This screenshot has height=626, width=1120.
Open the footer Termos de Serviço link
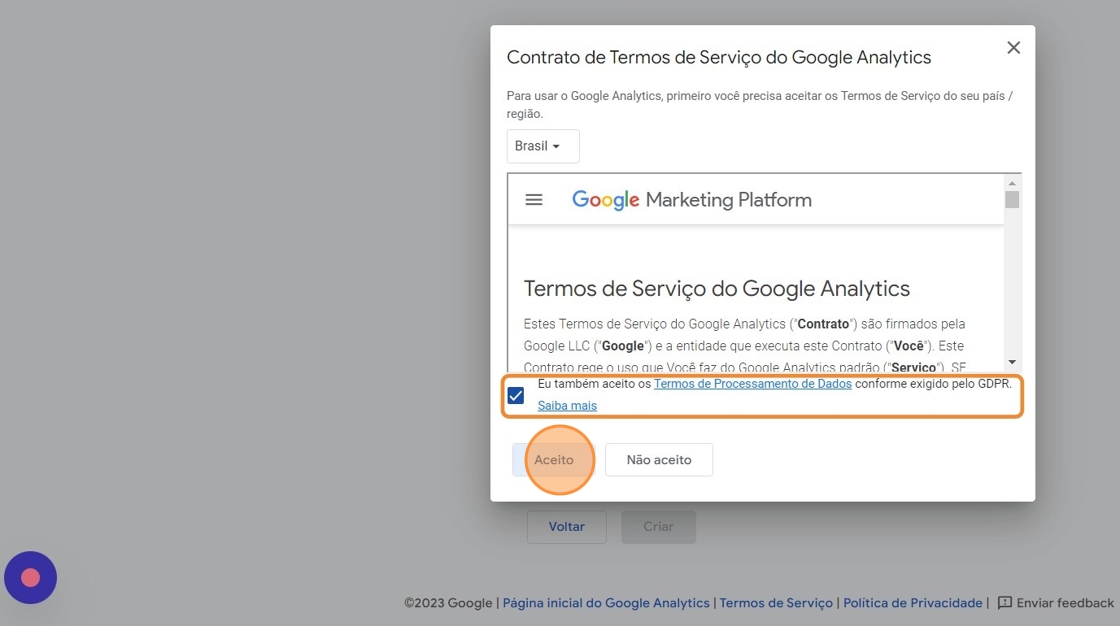pyautogui.click(x=776, y=603)
